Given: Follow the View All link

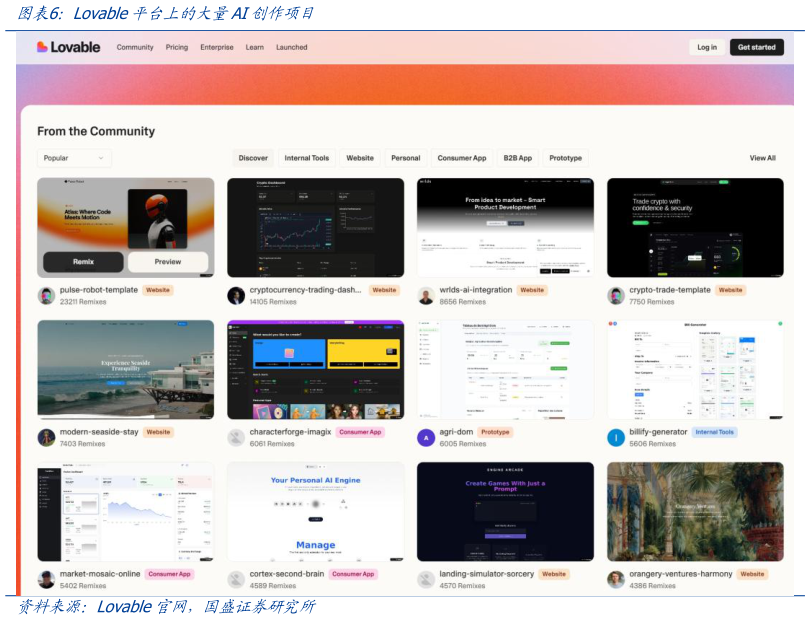Looking at the screenshot, I should click(x=762, y=158).
